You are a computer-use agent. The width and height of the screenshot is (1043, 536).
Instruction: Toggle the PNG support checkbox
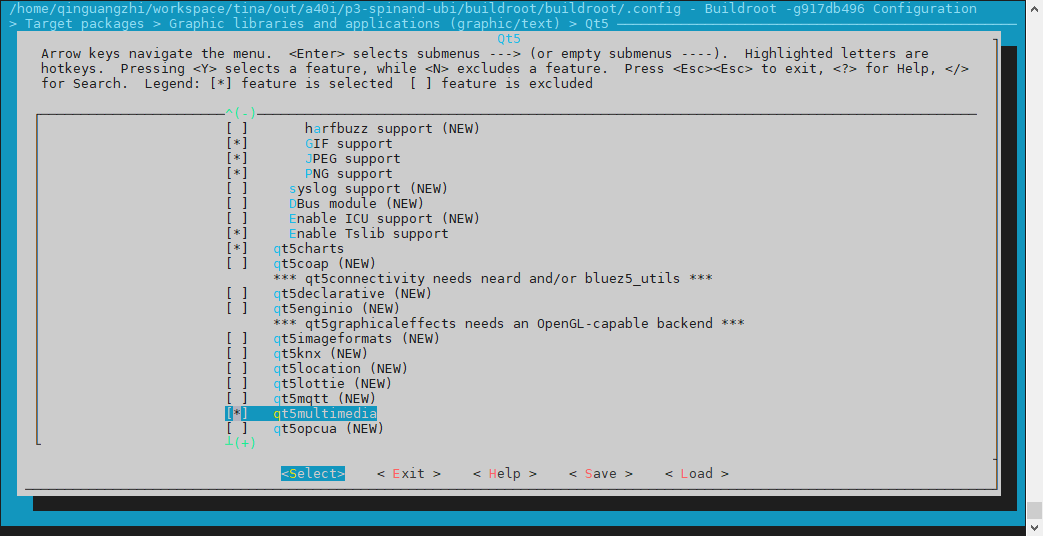click(237, 174)
